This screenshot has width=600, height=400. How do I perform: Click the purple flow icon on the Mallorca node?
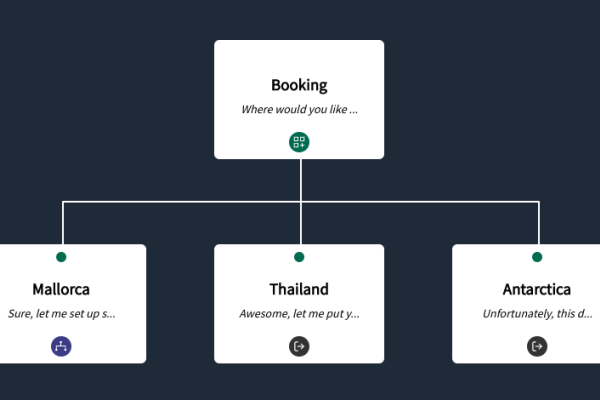point(61,346)
